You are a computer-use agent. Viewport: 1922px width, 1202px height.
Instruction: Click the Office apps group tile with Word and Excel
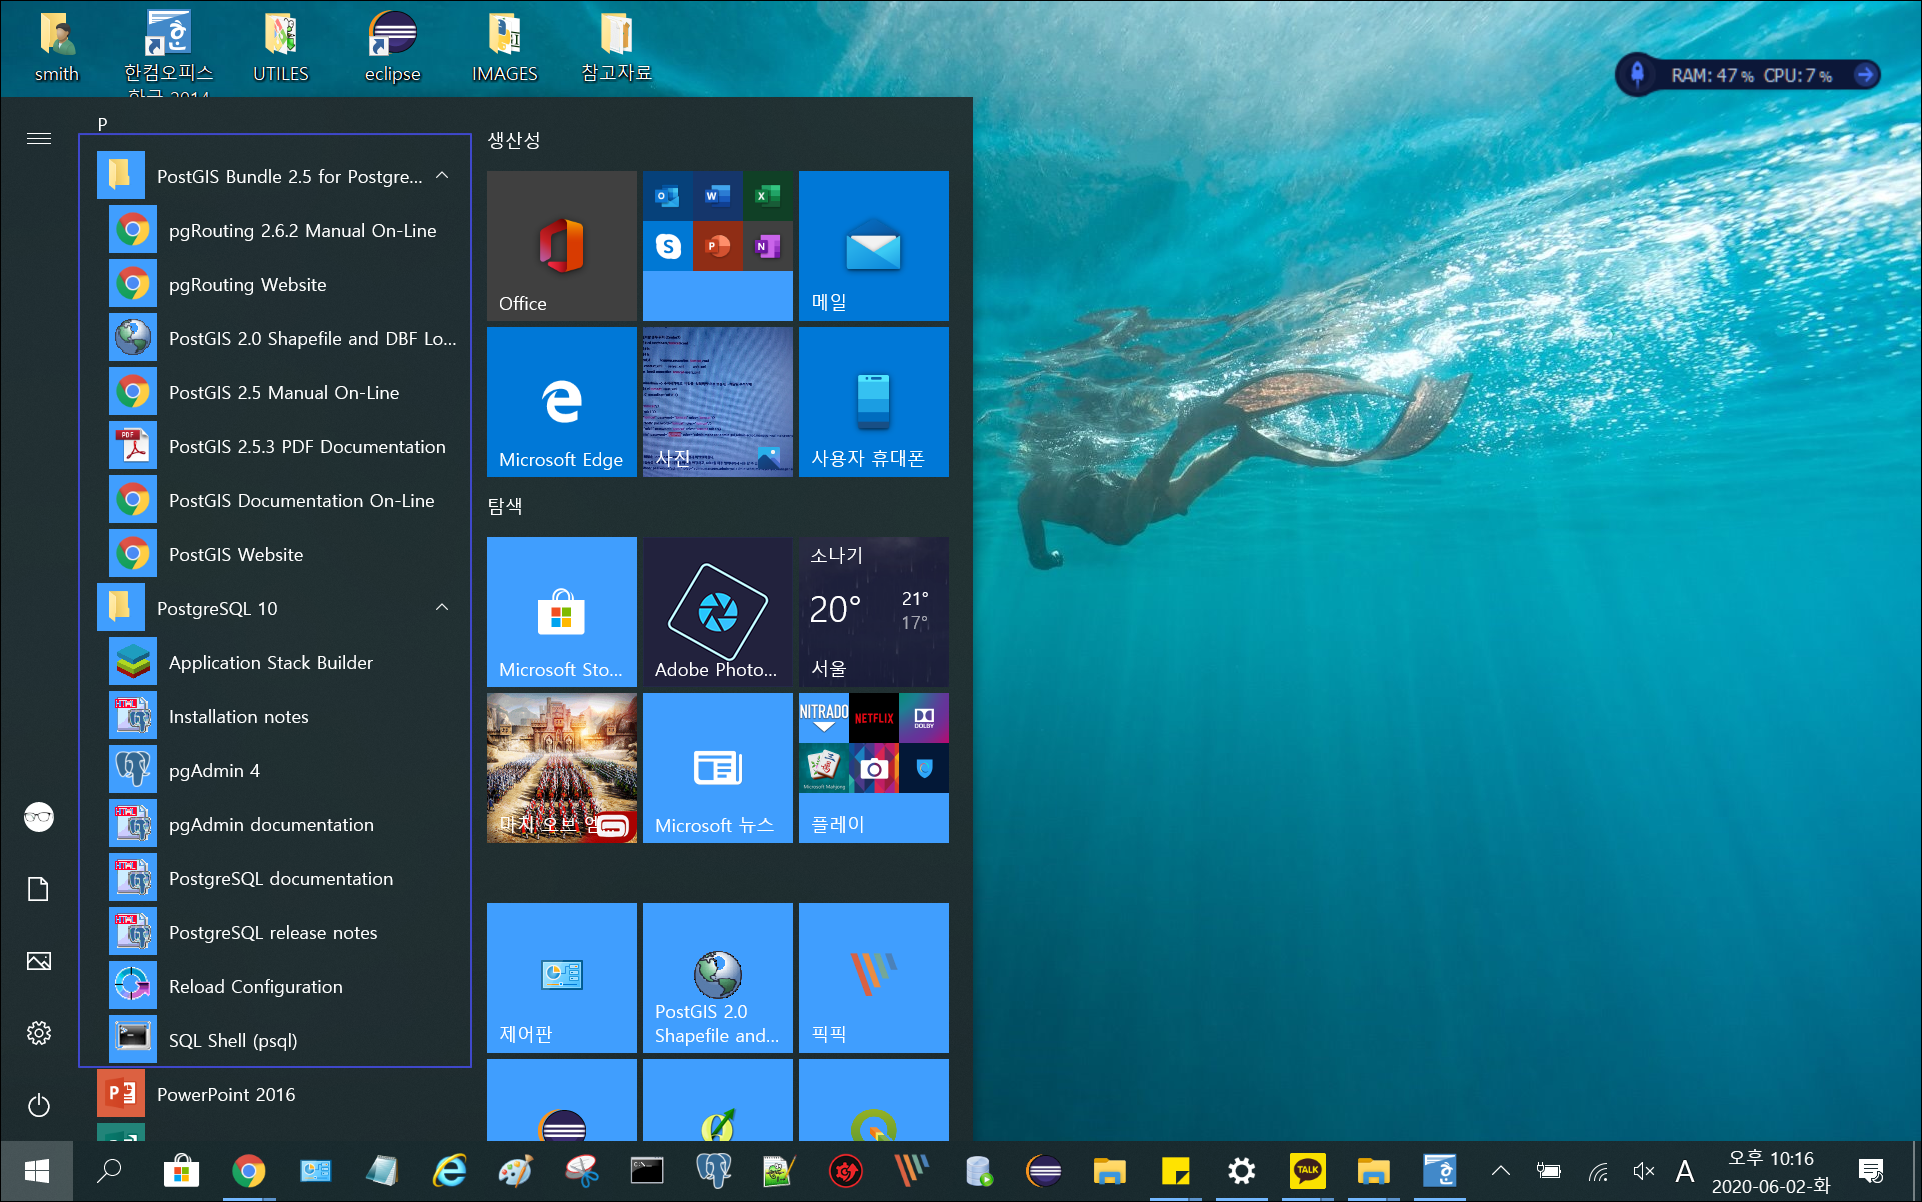718,246
